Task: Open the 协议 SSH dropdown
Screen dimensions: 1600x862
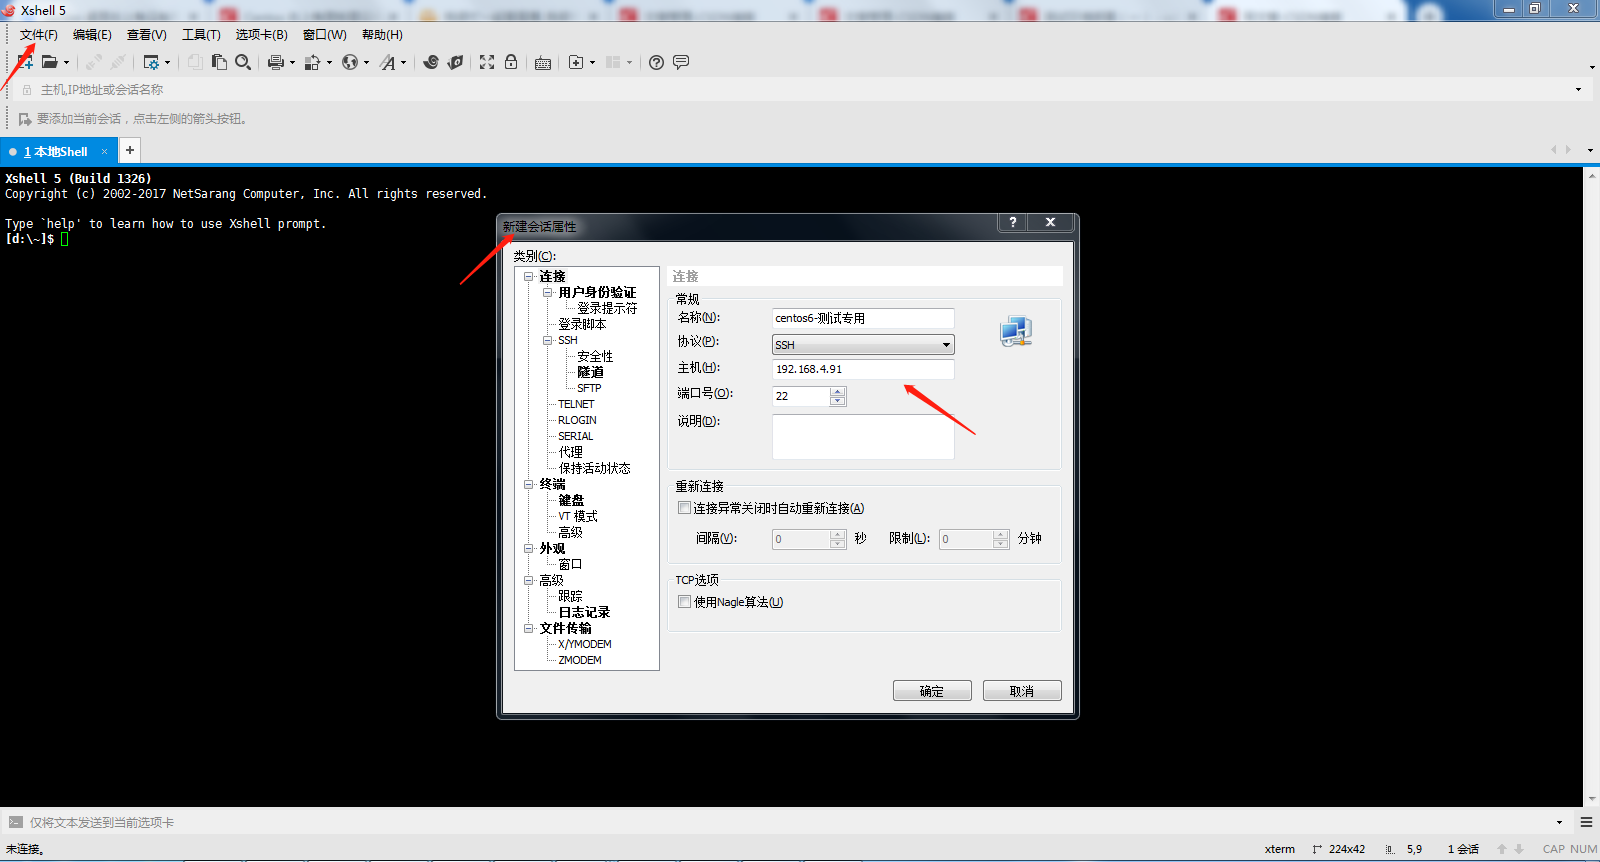Action: [x=863, y=344]
